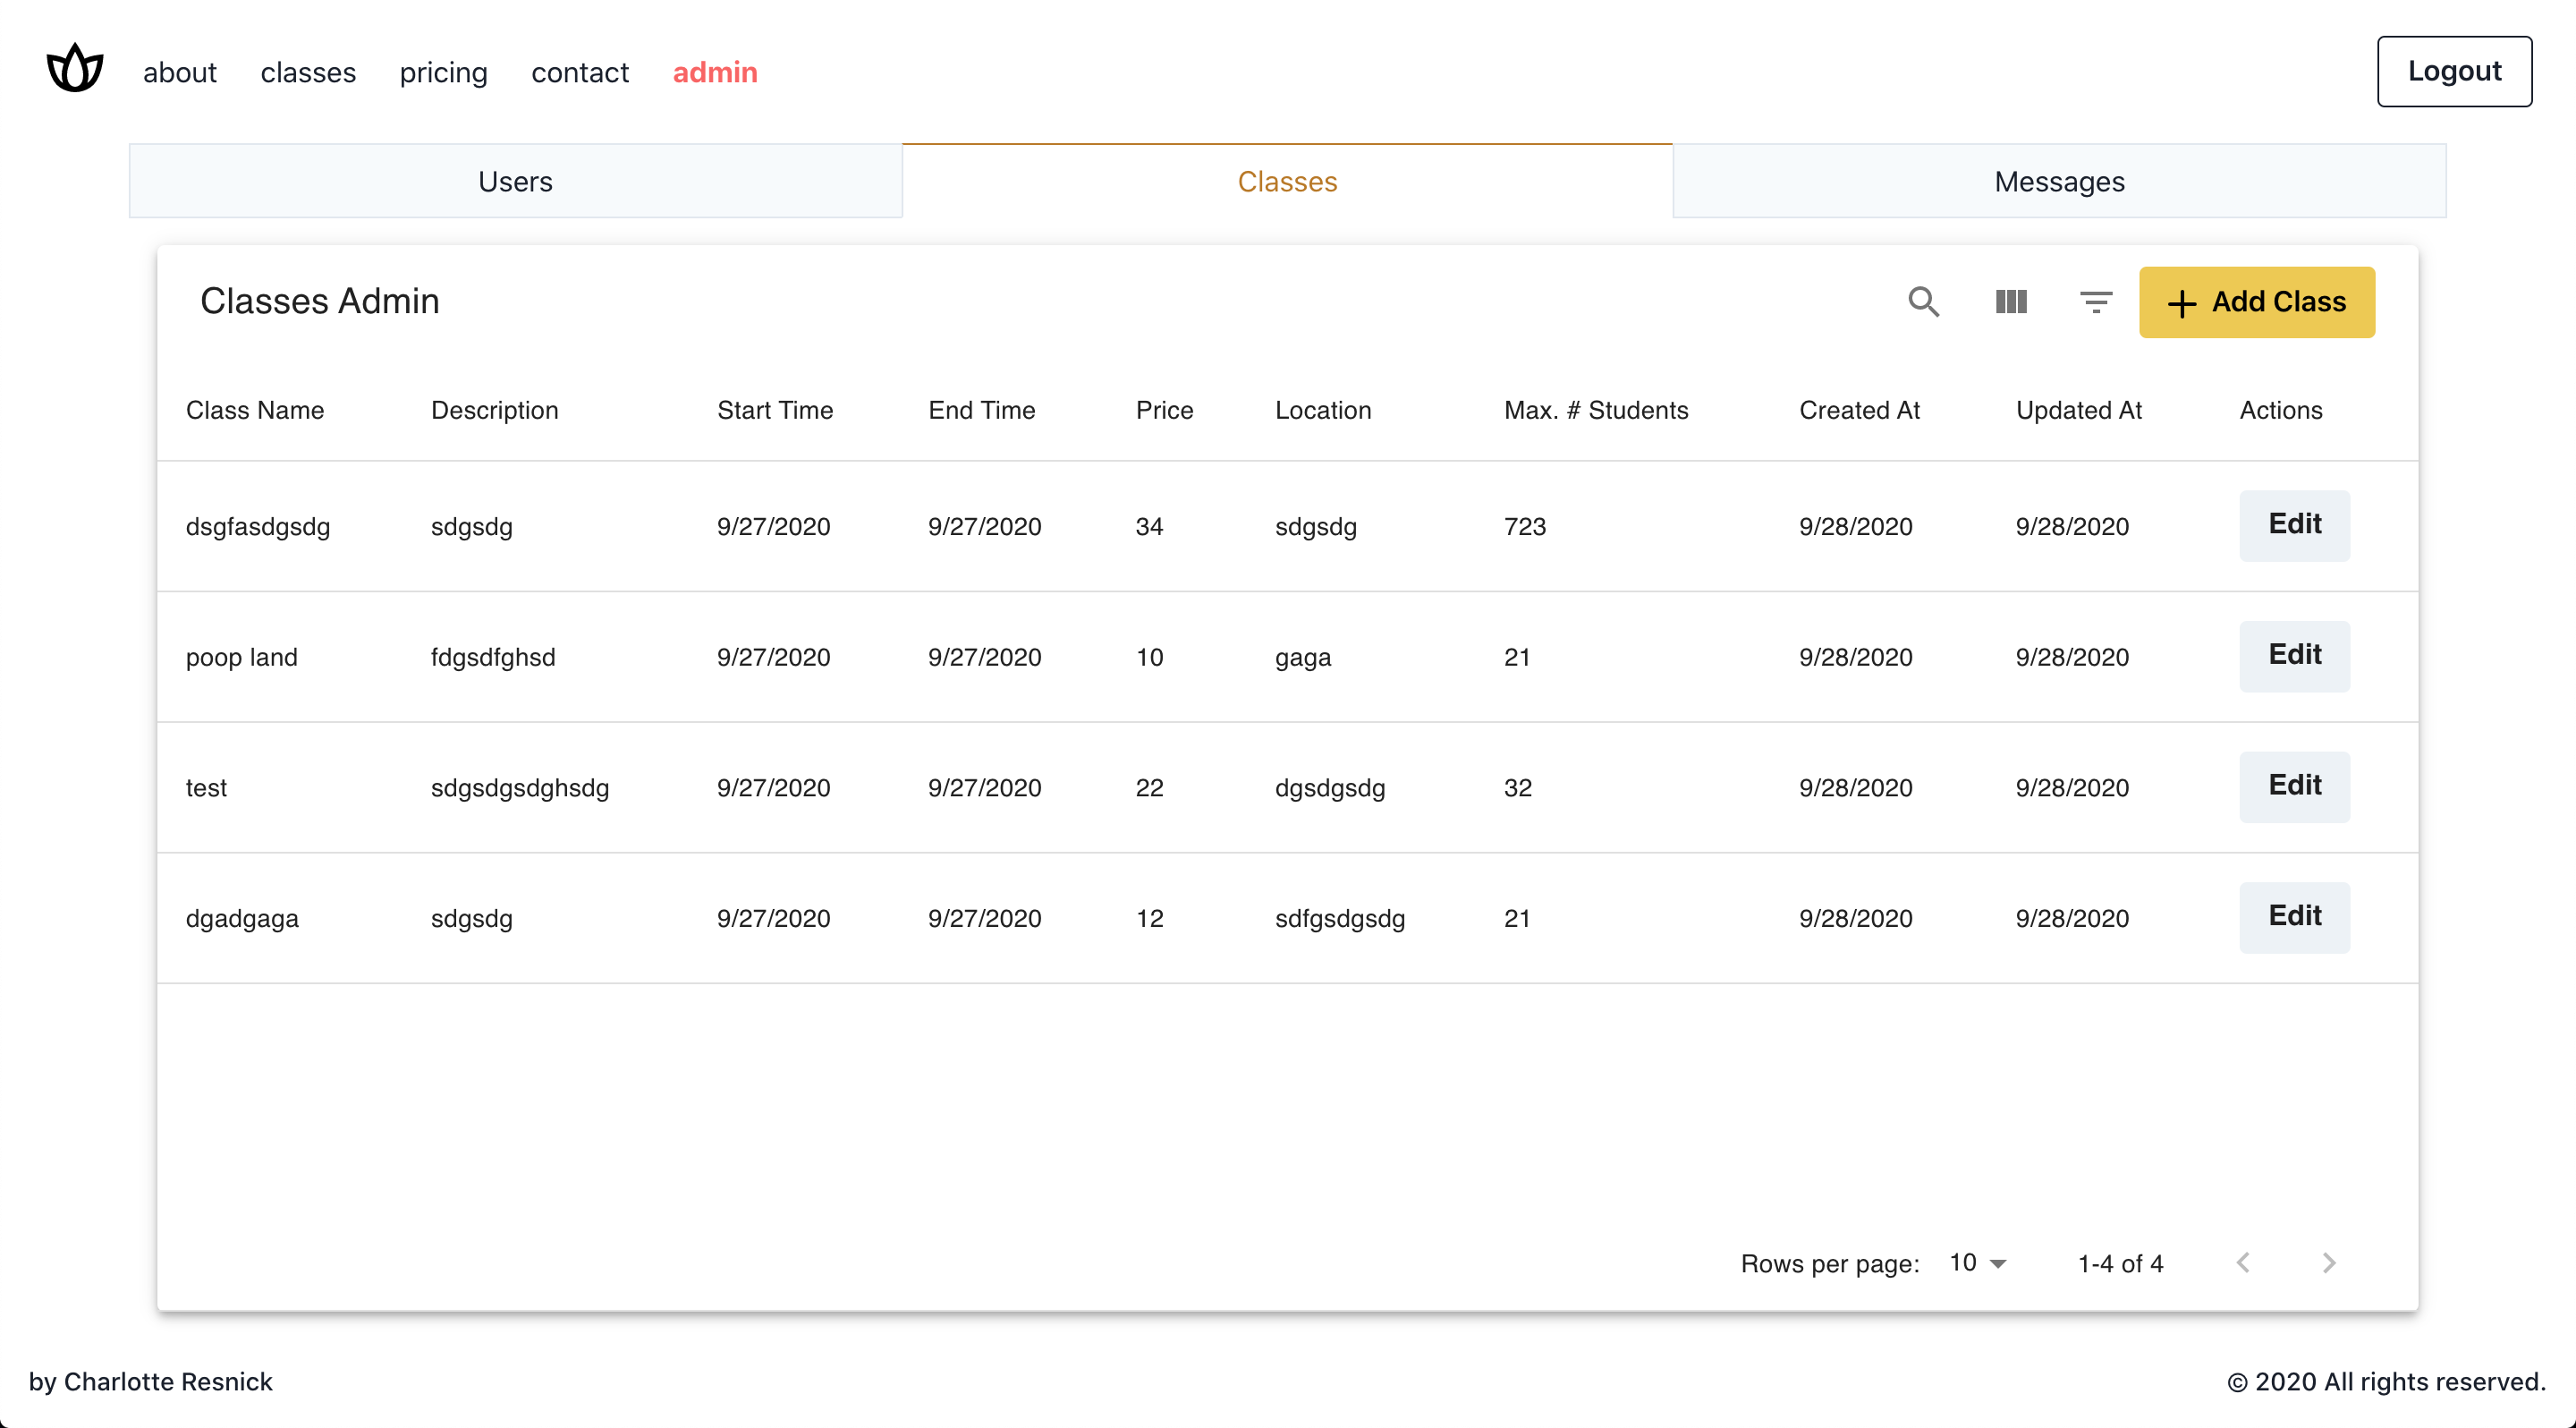2576x1428 pixels.
Task: Go to next page arrow
Action: (x=2329, y=1263)
